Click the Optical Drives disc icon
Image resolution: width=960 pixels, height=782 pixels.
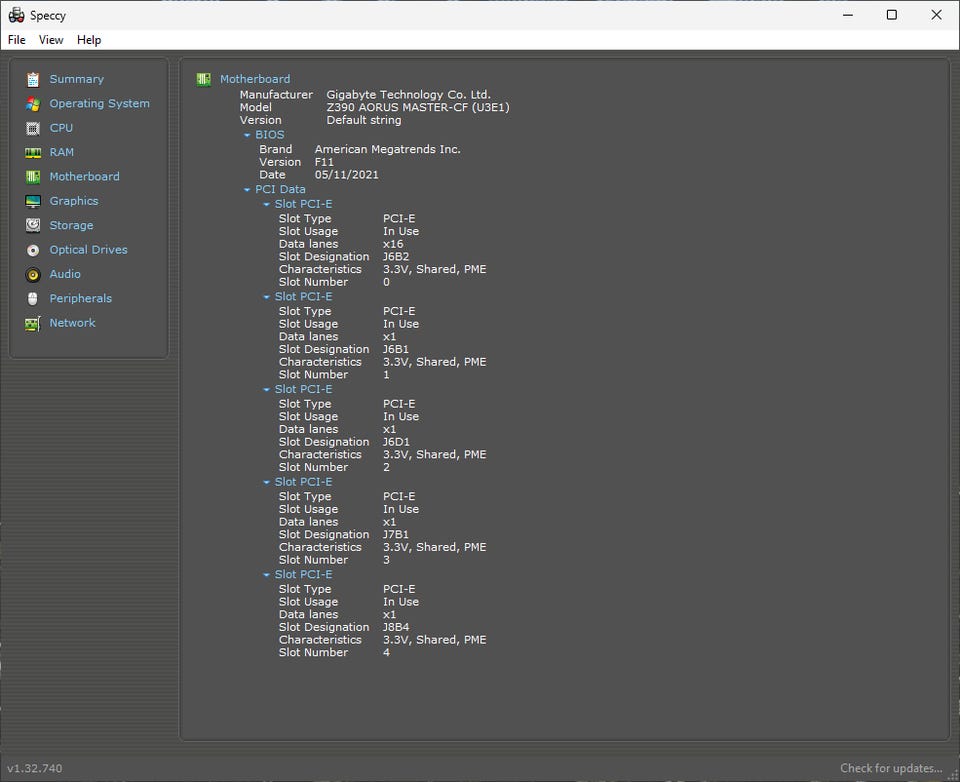[x=33, y=250]
